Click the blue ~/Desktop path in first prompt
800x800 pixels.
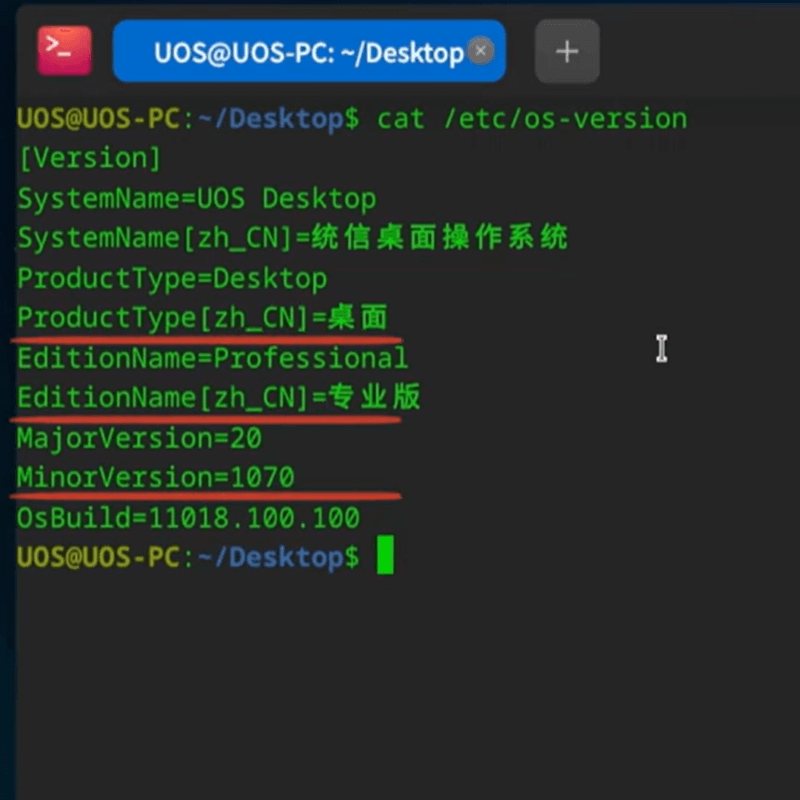coord(271,119)
